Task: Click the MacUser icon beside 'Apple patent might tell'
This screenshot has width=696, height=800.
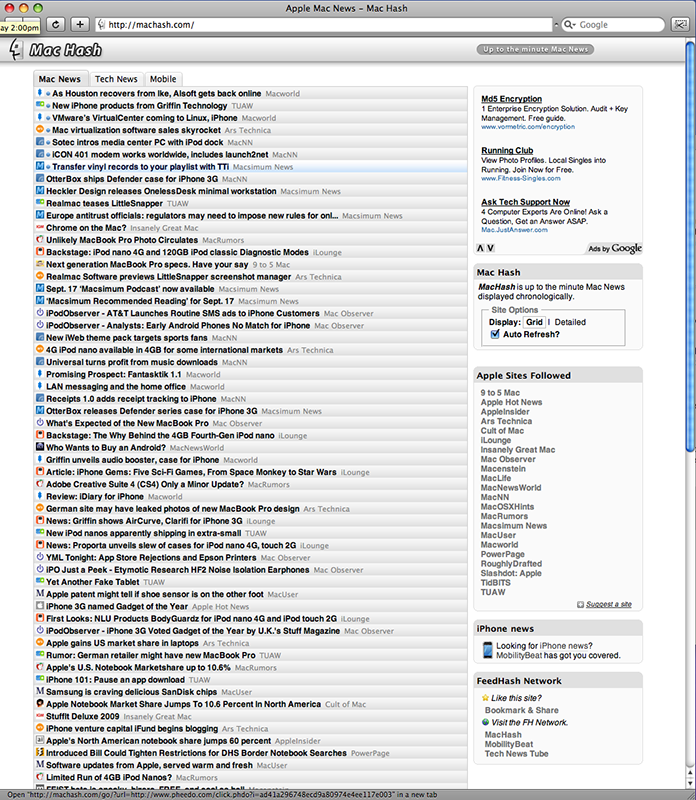Action: [x=39, y=594]
